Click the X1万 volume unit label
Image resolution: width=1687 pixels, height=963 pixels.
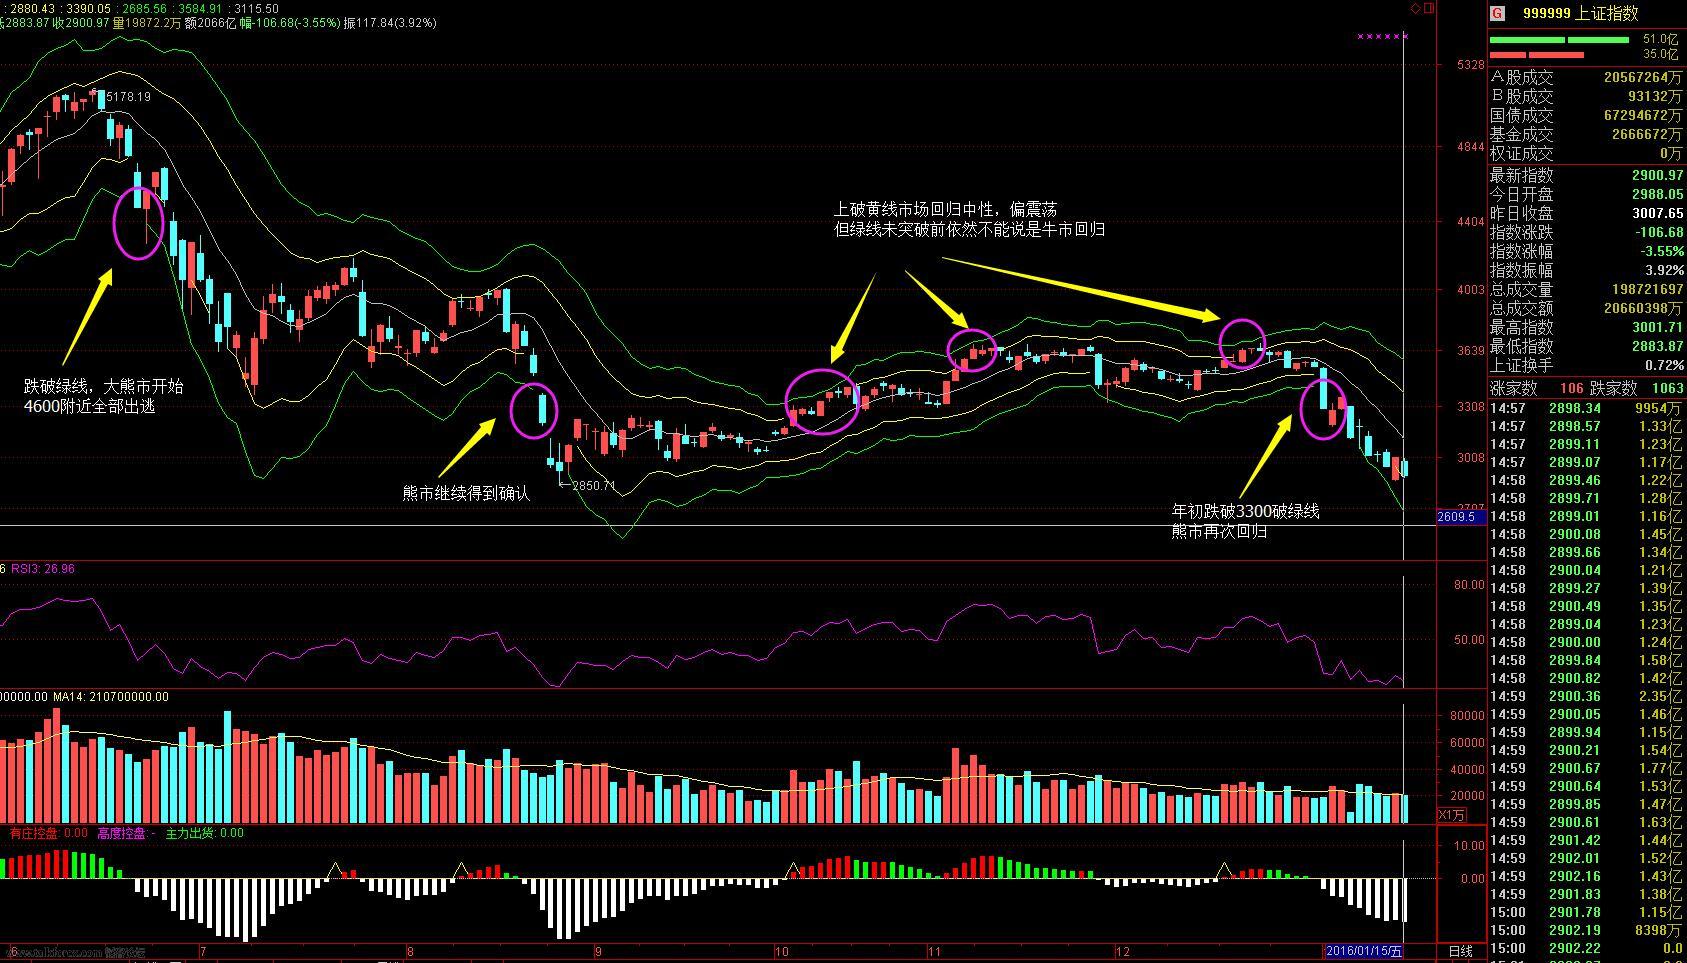[x=1452, y=815]
